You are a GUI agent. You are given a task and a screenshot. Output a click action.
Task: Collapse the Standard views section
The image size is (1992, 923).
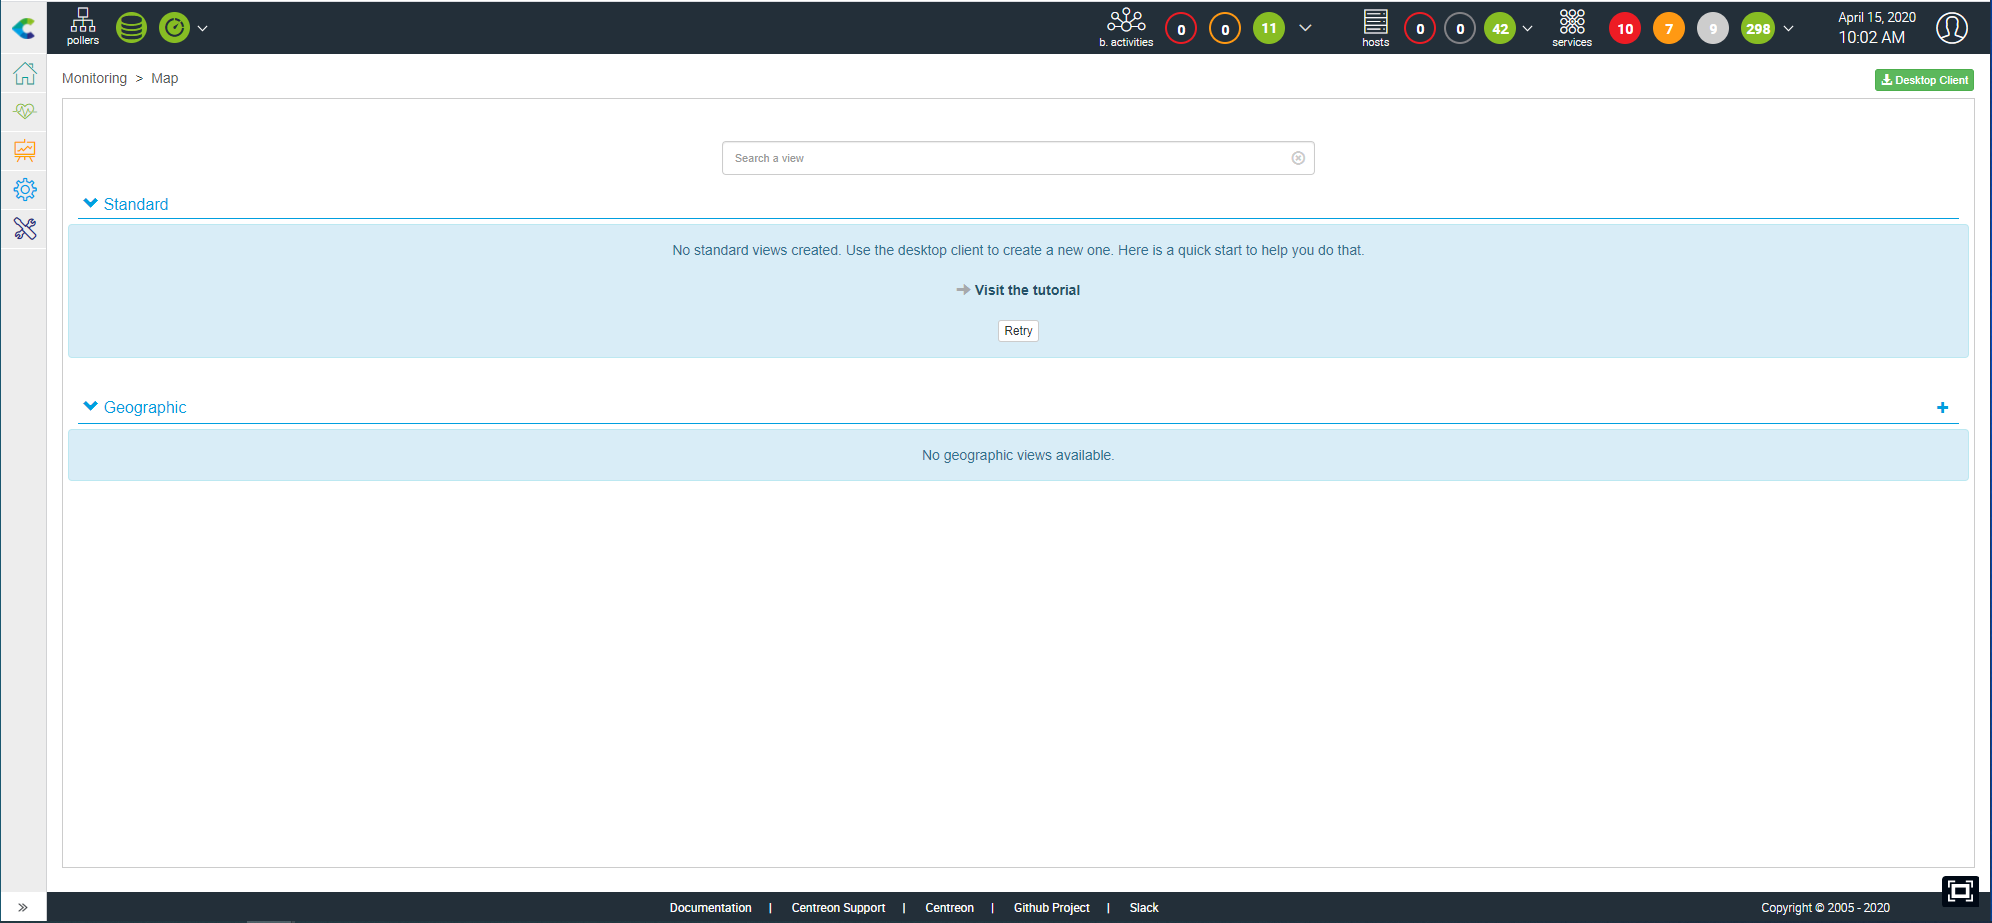click(x=91, y=204)
